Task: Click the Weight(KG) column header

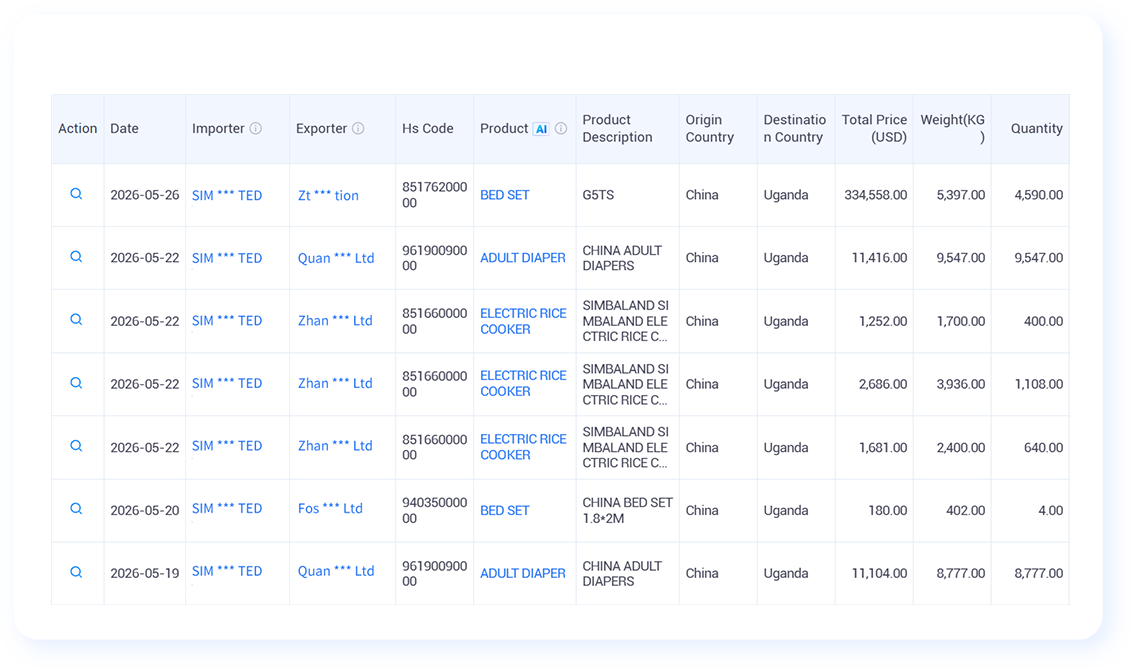Action: pyautogui.click(x=953, y=128)
